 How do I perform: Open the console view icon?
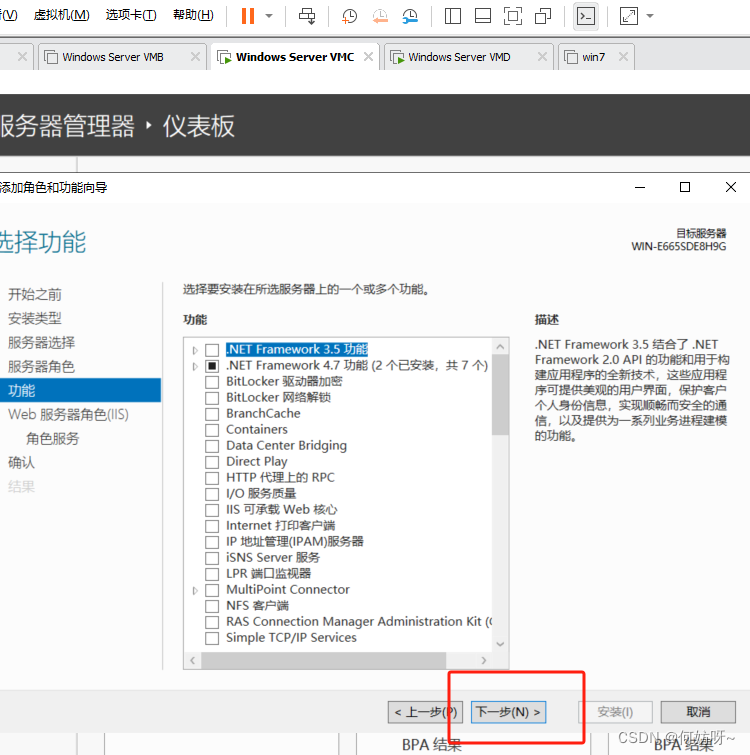(x=587, y=16)
